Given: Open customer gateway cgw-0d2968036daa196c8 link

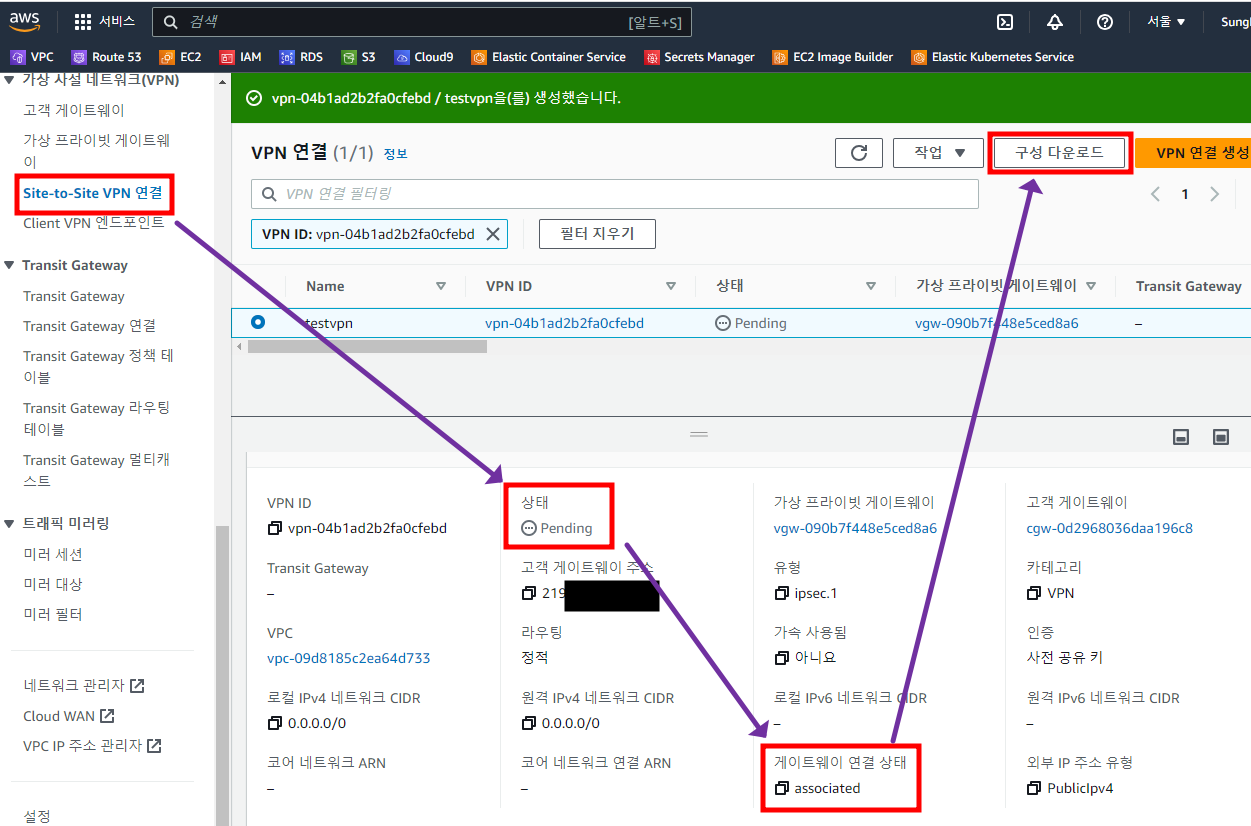Looking at the screenshot, I should 1110,528.
